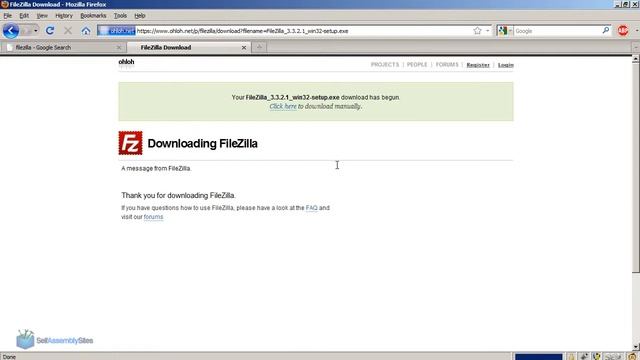Open the History menu
The image size is (640, 360).
[64, 16]
